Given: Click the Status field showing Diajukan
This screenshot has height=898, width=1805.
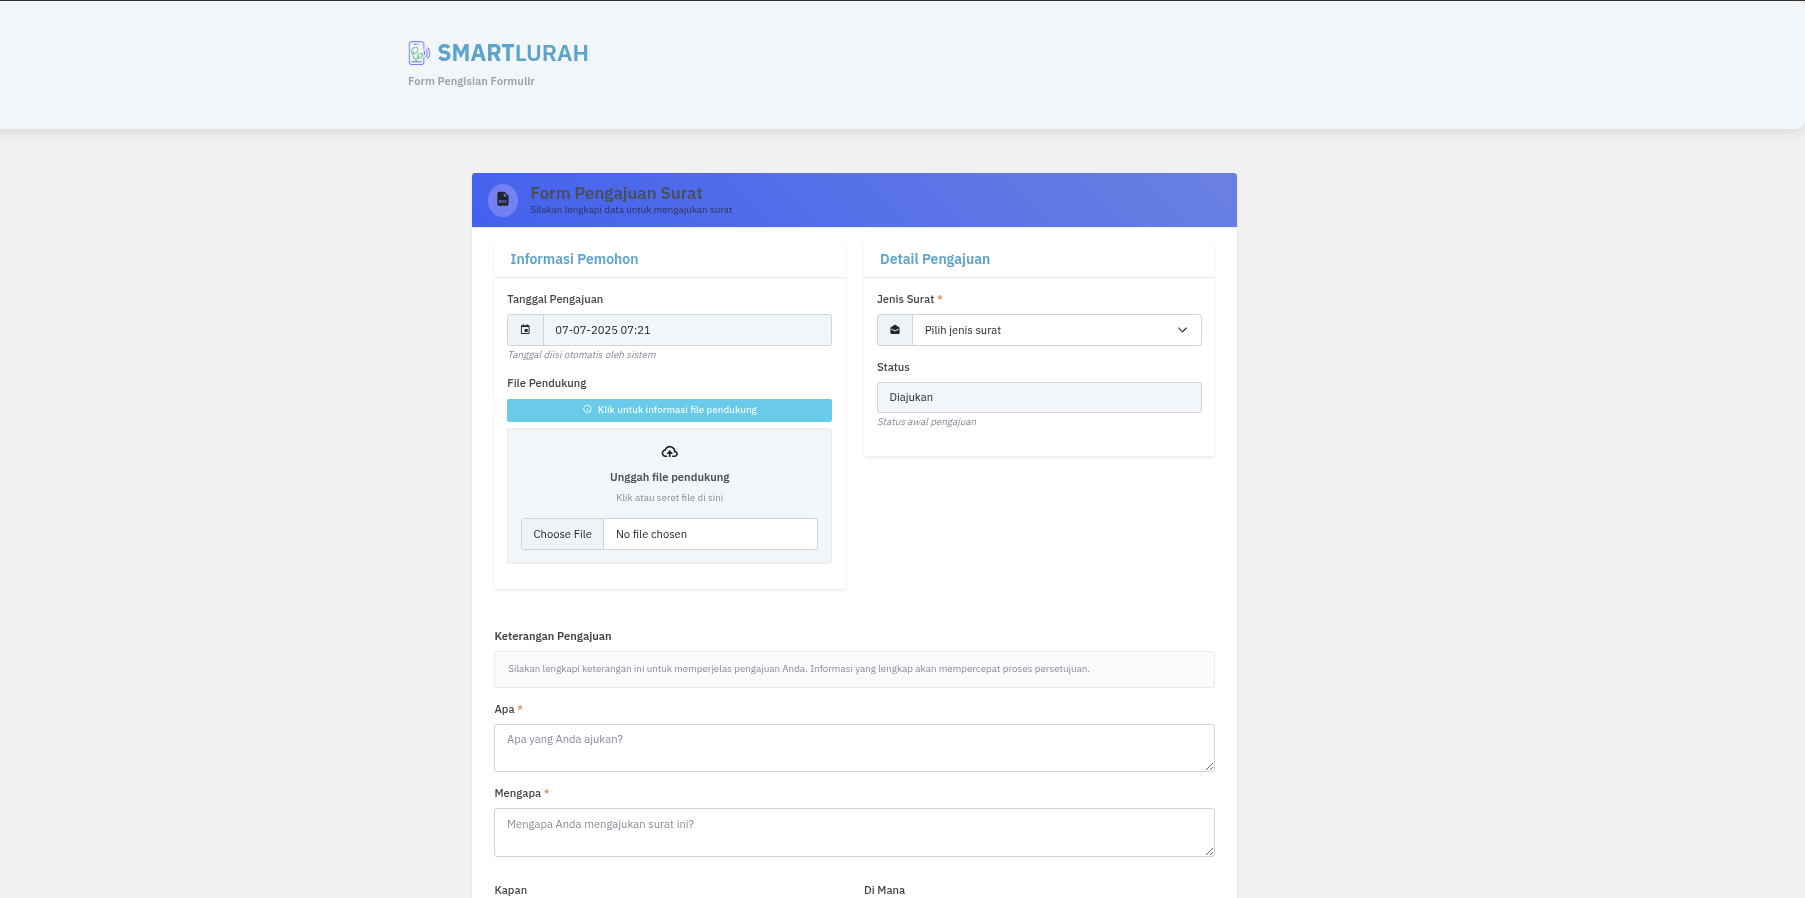Looking at the screenshot, I should click(1038, 397).
